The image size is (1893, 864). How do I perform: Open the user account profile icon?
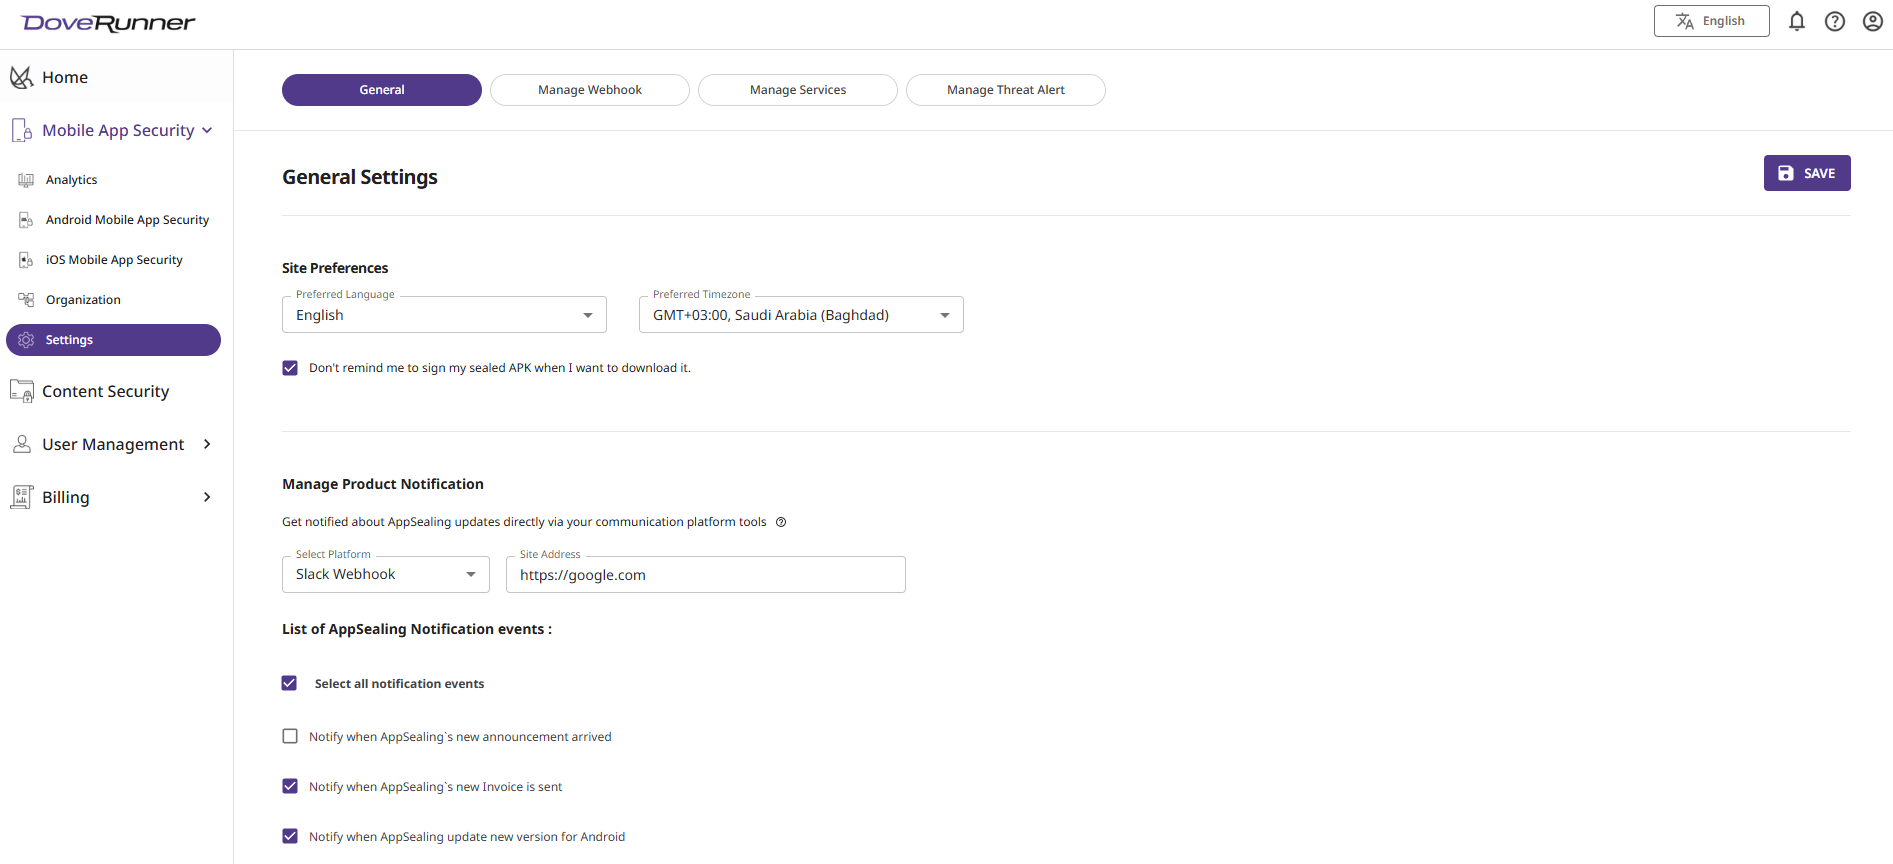tap(1873, 21)
